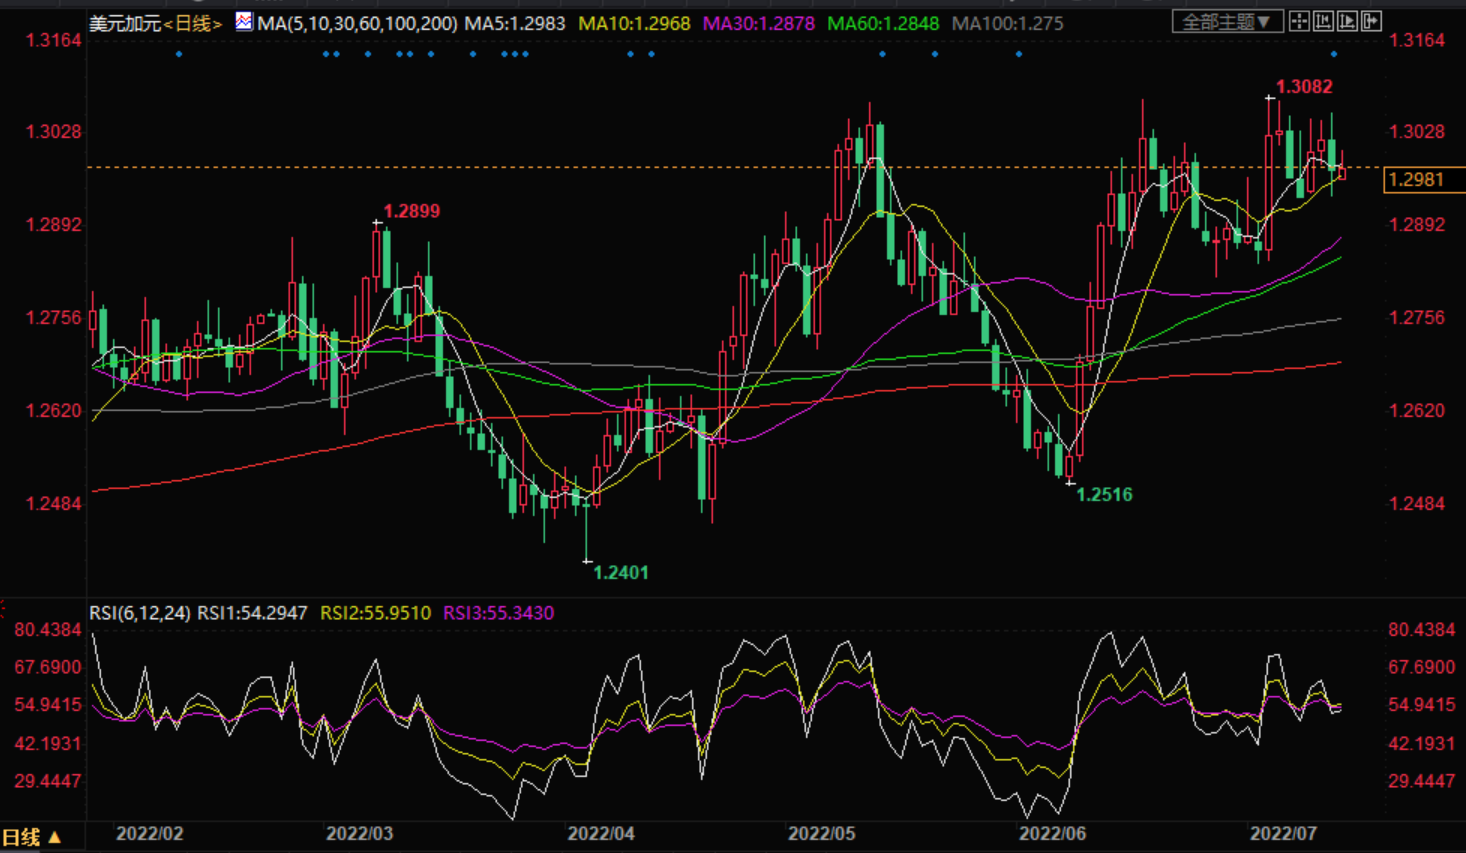
Task: Click the RSI(6,12,24) indicator label
Action: [x=140, y=613]
